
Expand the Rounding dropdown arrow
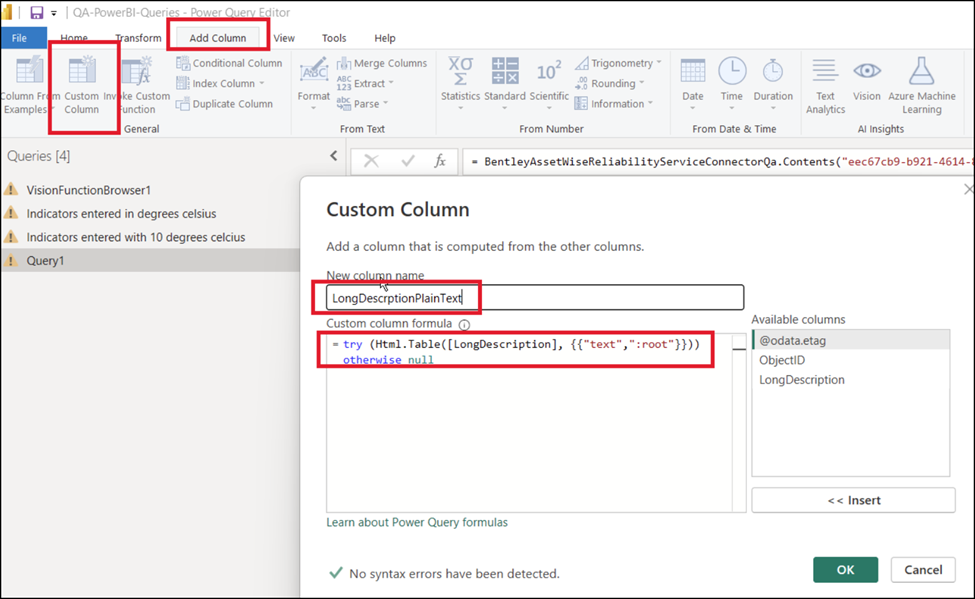(x=642, y=83)
